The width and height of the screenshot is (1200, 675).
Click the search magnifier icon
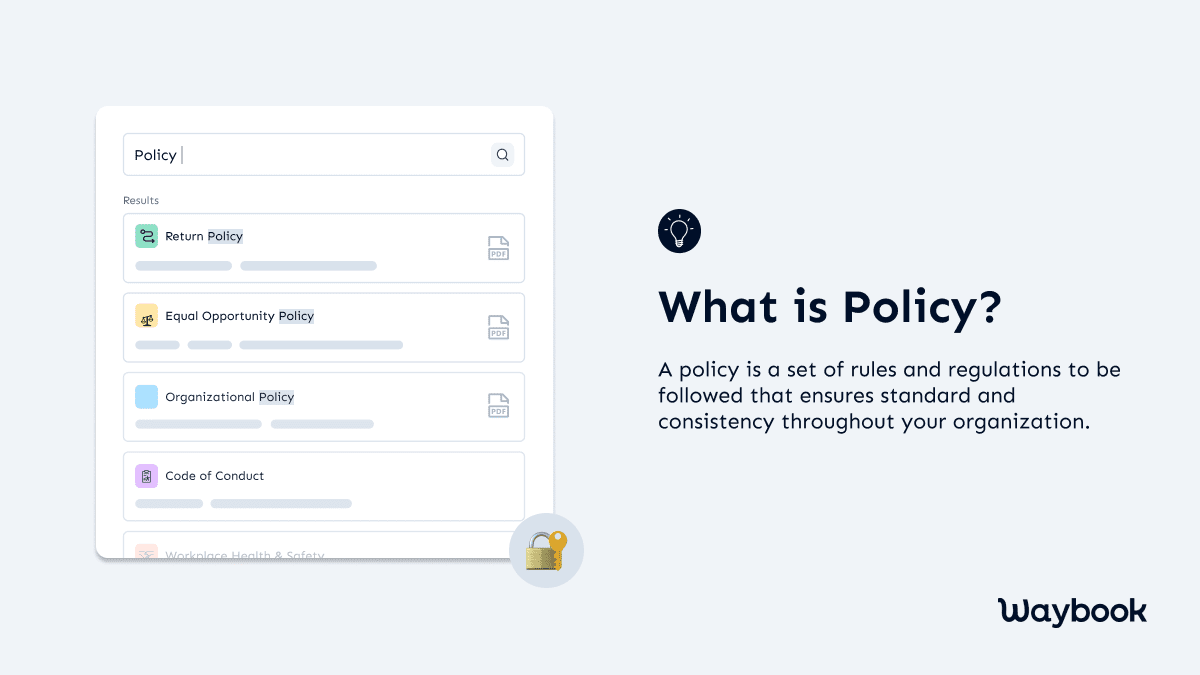tap(502, 154)
